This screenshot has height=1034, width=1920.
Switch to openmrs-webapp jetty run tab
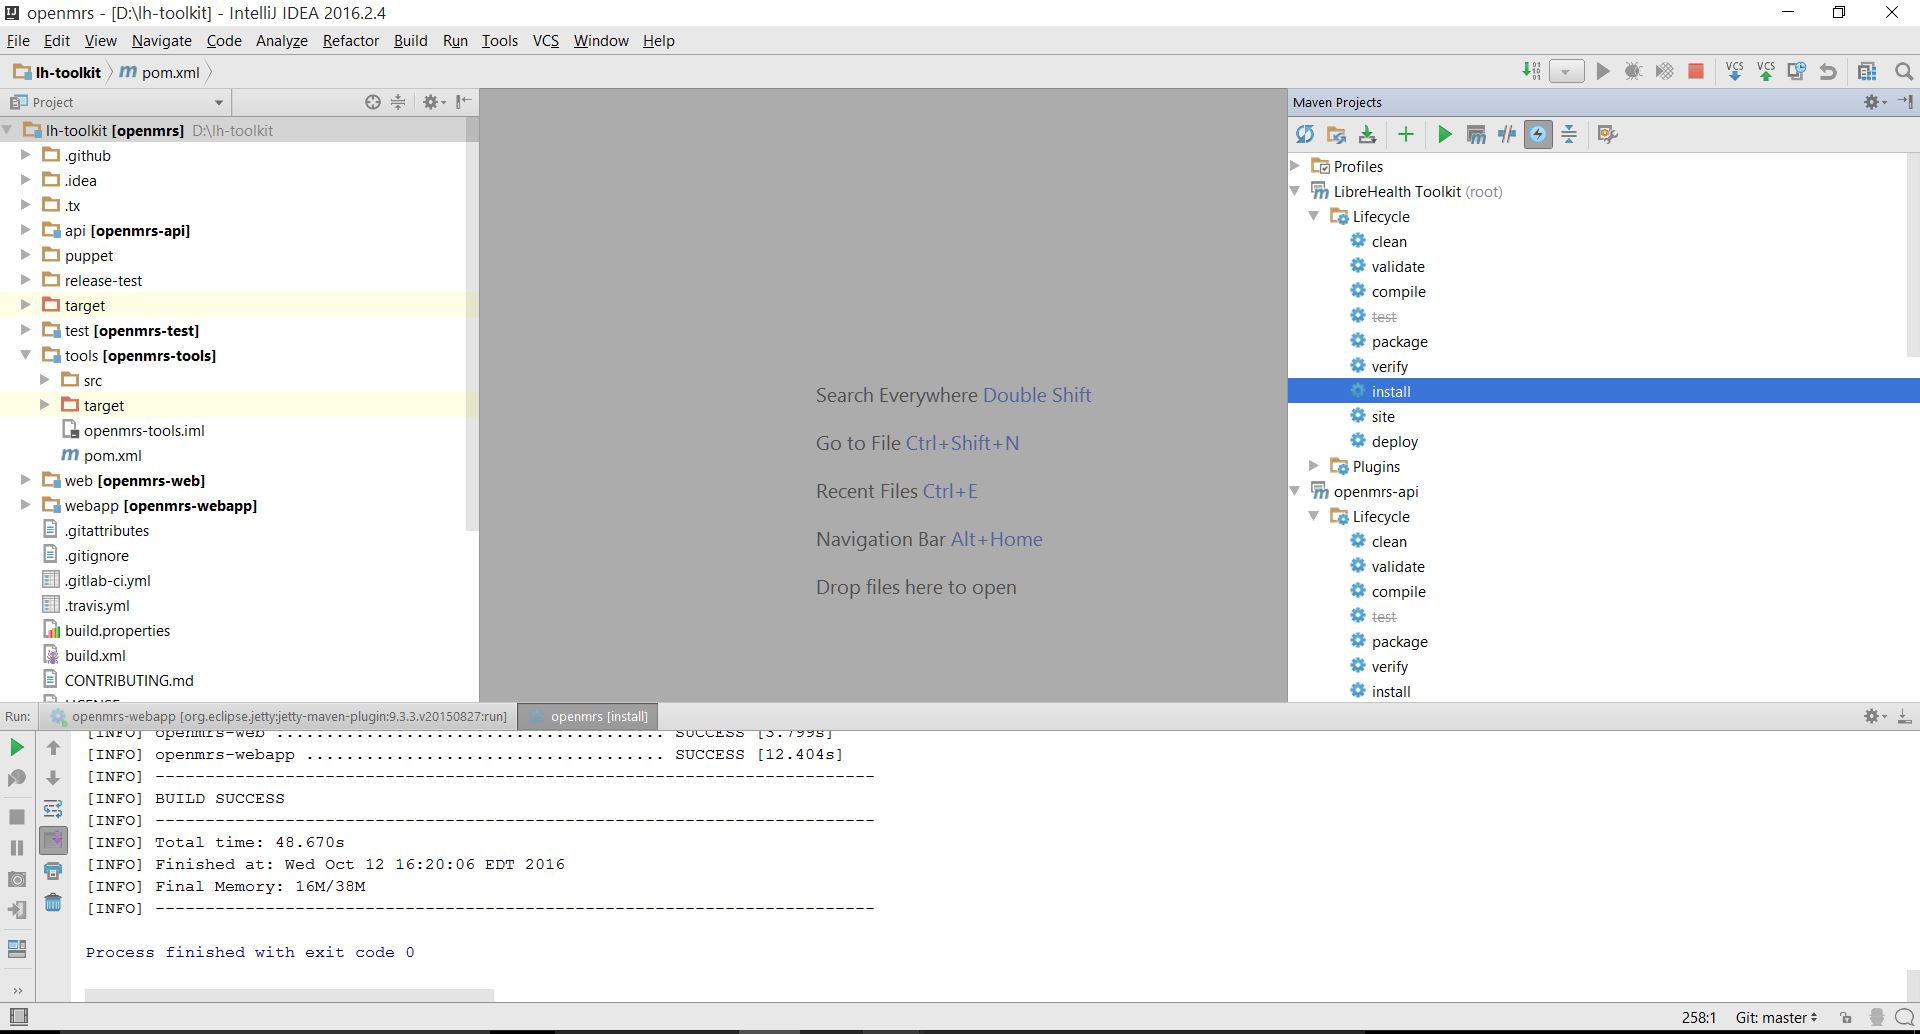279,716
